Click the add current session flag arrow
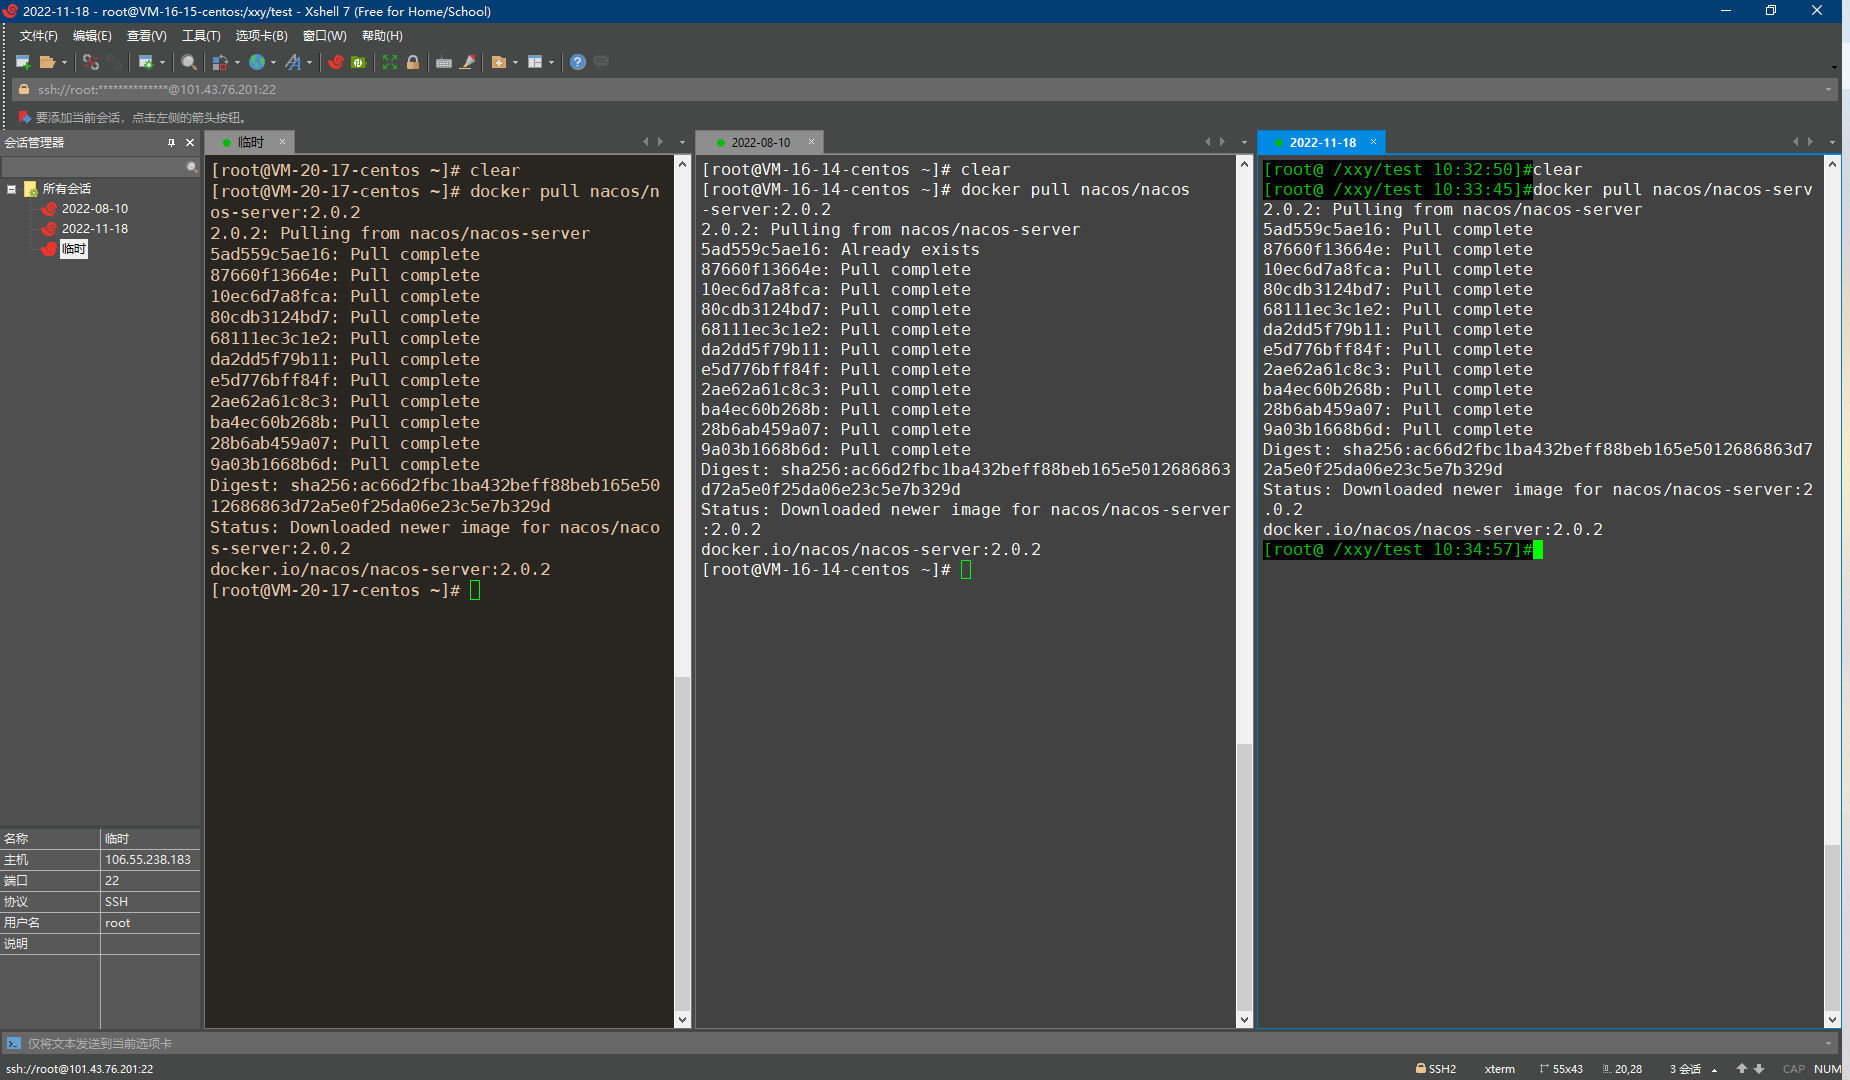 24,117
